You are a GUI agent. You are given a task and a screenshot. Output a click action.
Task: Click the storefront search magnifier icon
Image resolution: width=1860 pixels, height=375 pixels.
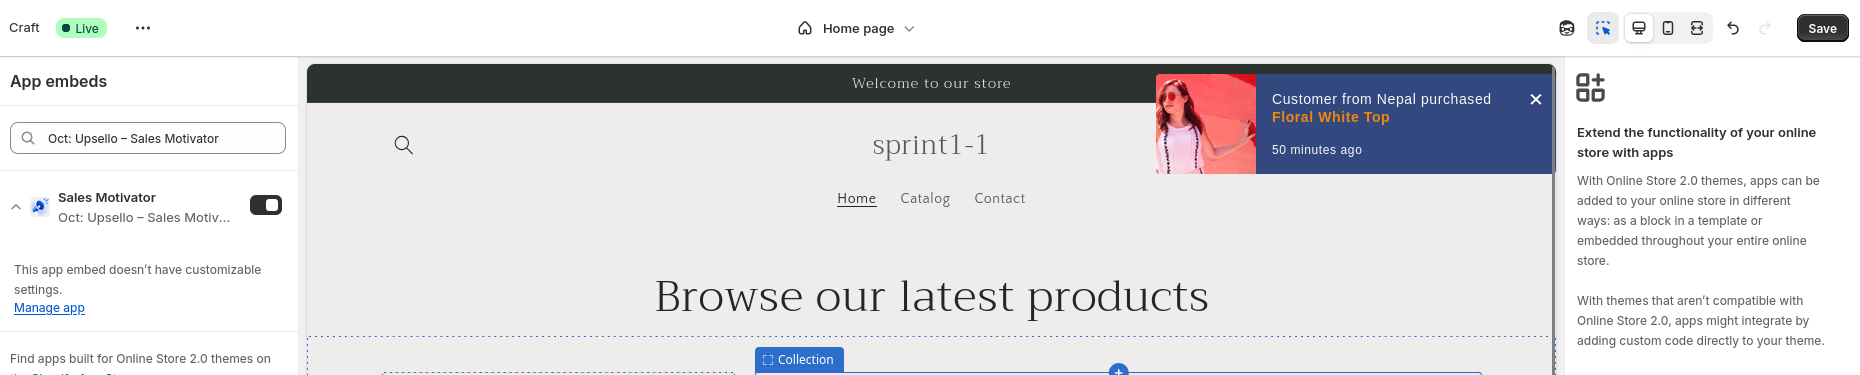pos(404,145)
